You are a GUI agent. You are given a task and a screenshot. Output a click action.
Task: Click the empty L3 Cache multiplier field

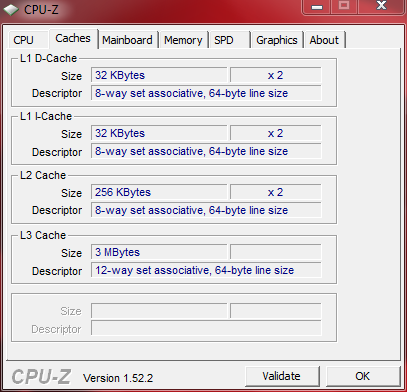[x=276, y=252]
